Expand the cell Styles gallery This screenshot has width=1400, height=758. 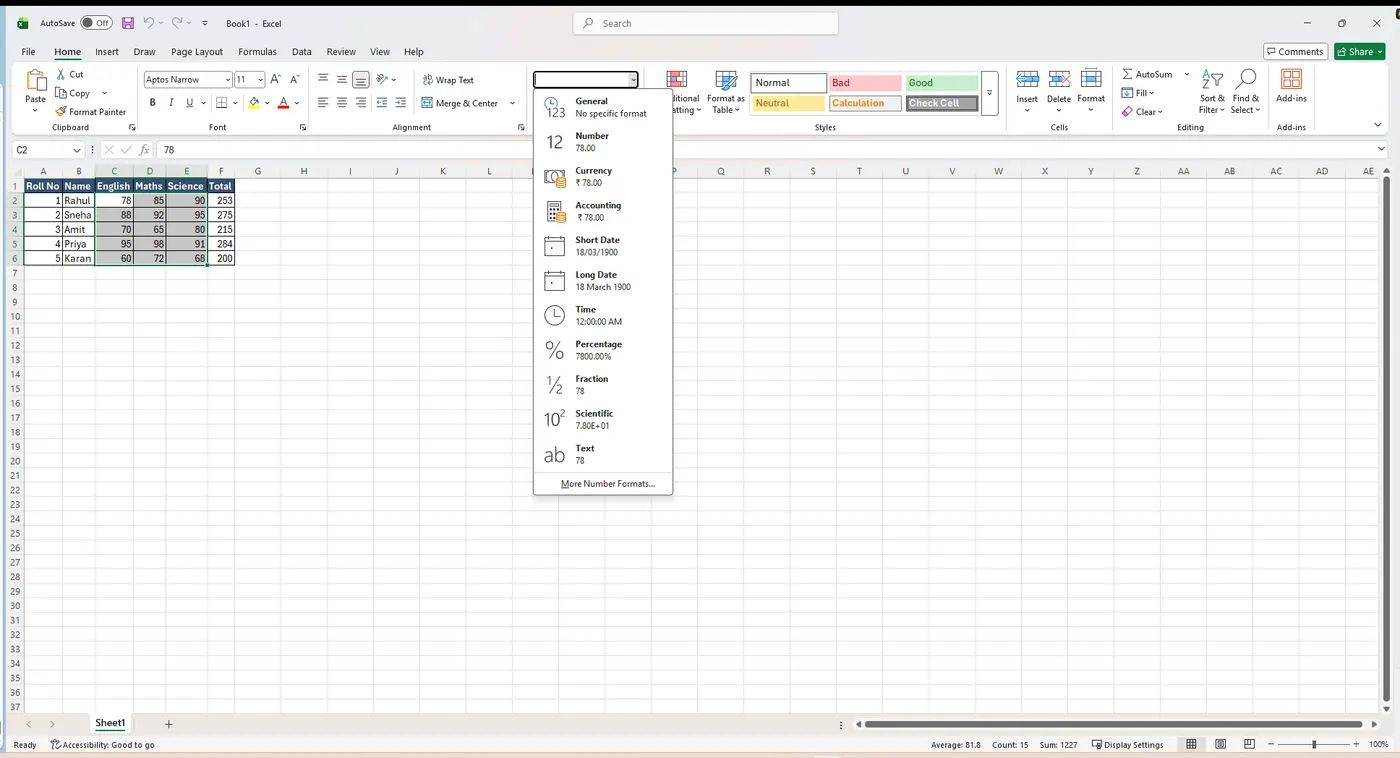989,93
